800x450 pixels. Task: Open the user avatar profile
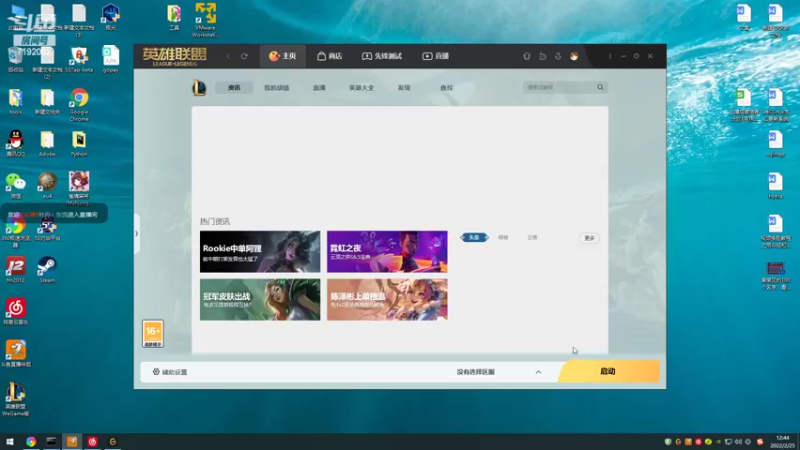tap(574, 56)
